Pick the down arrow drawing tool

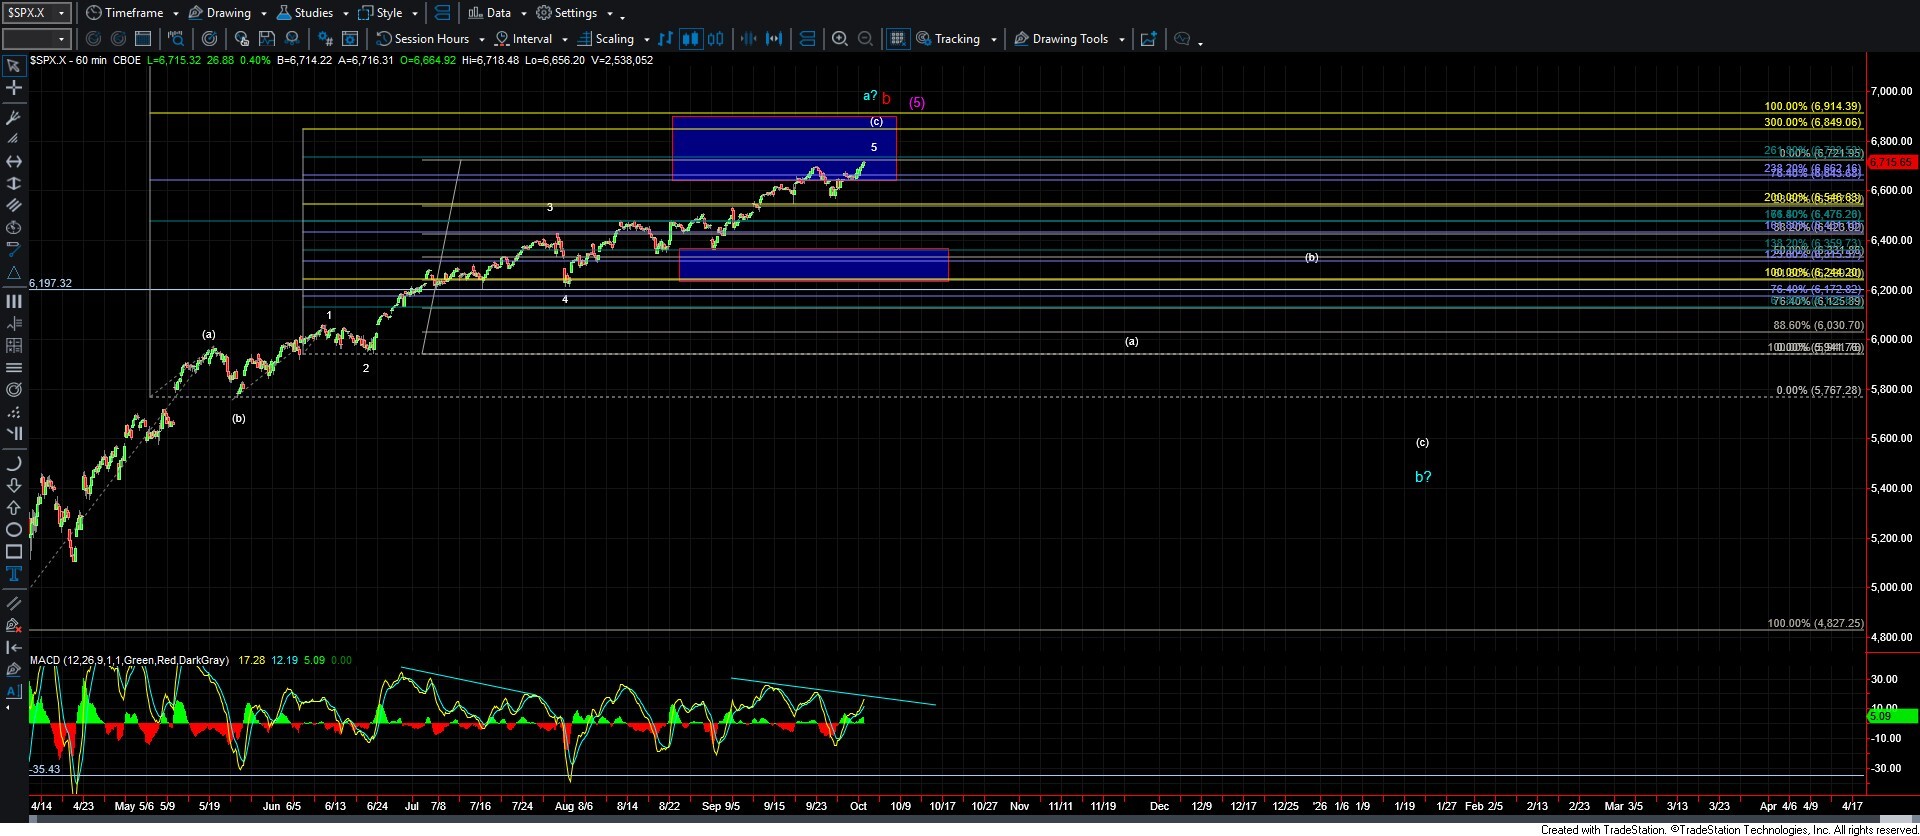pos(14,486)
